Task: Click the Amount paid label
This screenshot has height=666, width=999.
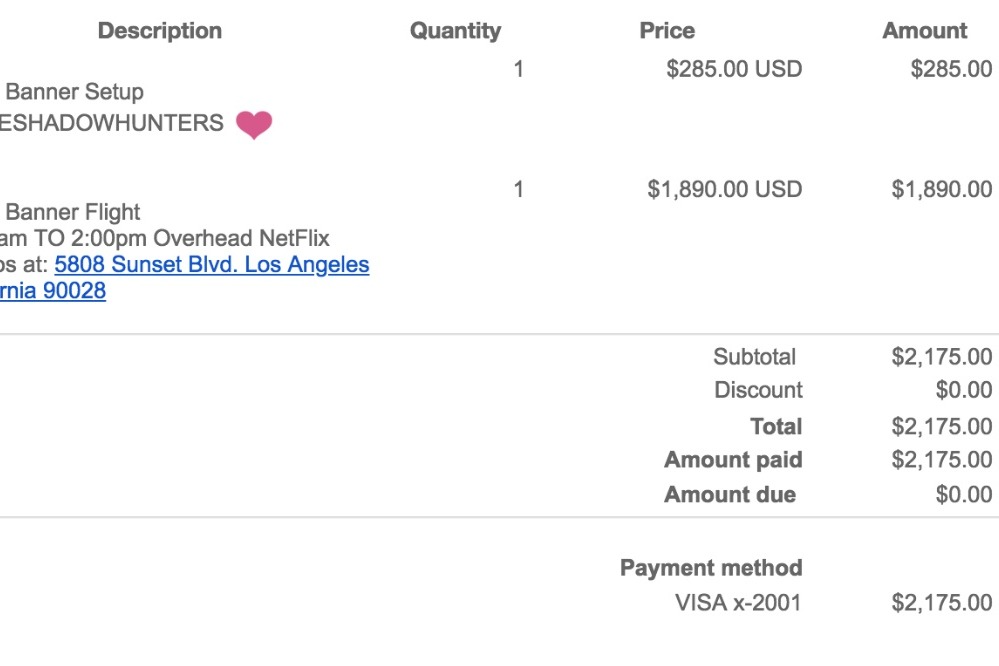Action: click(x=733, y=460)
